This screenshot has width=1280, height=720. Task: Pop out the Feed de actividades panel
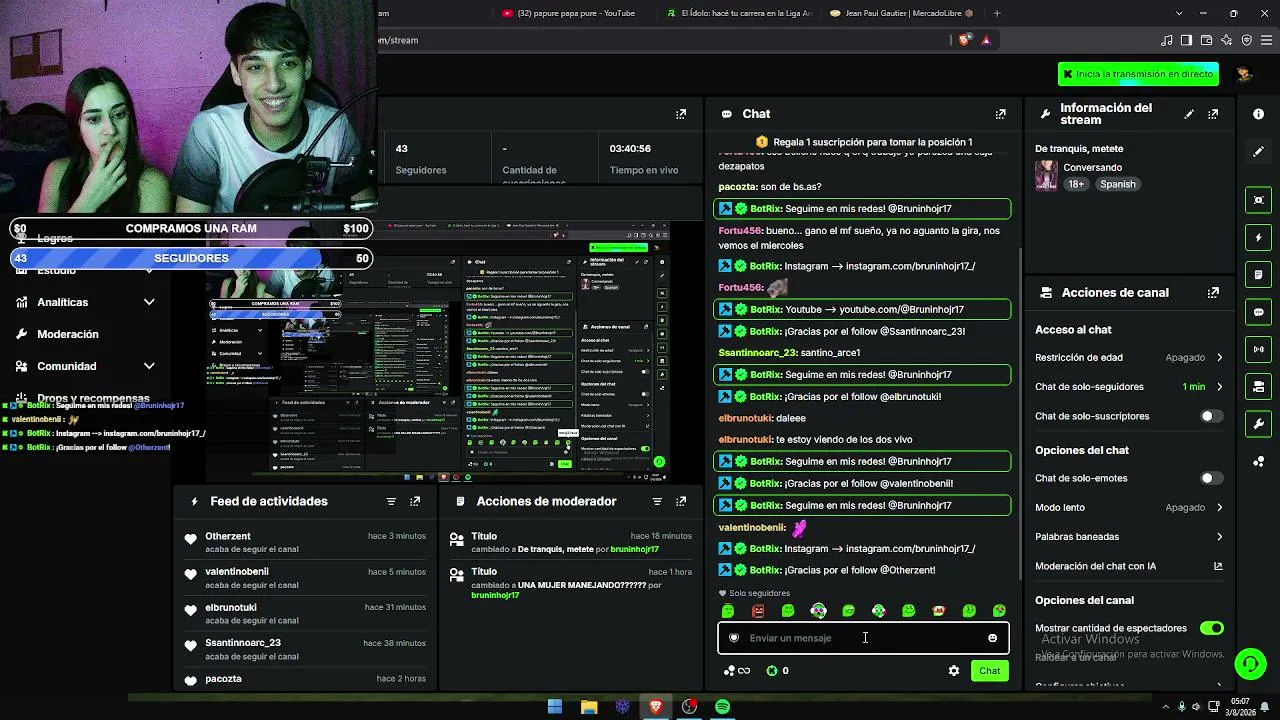pyautogui.click(x=415, y=502)
